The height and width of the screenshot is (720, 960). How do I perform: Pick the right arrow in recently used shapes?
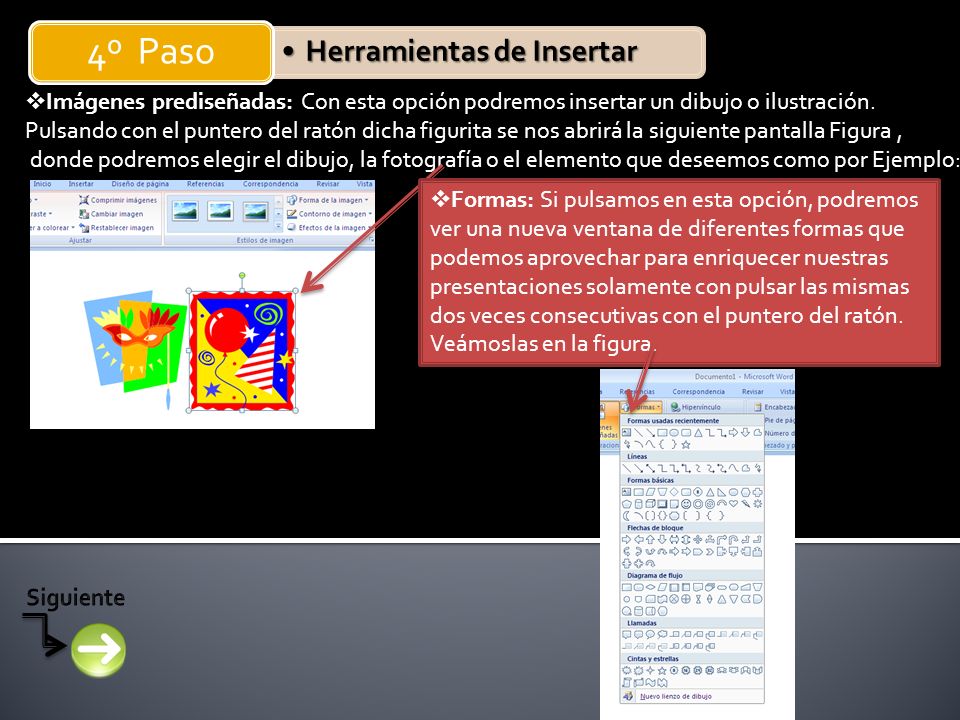pyautogui.click(x=733, y=433)
